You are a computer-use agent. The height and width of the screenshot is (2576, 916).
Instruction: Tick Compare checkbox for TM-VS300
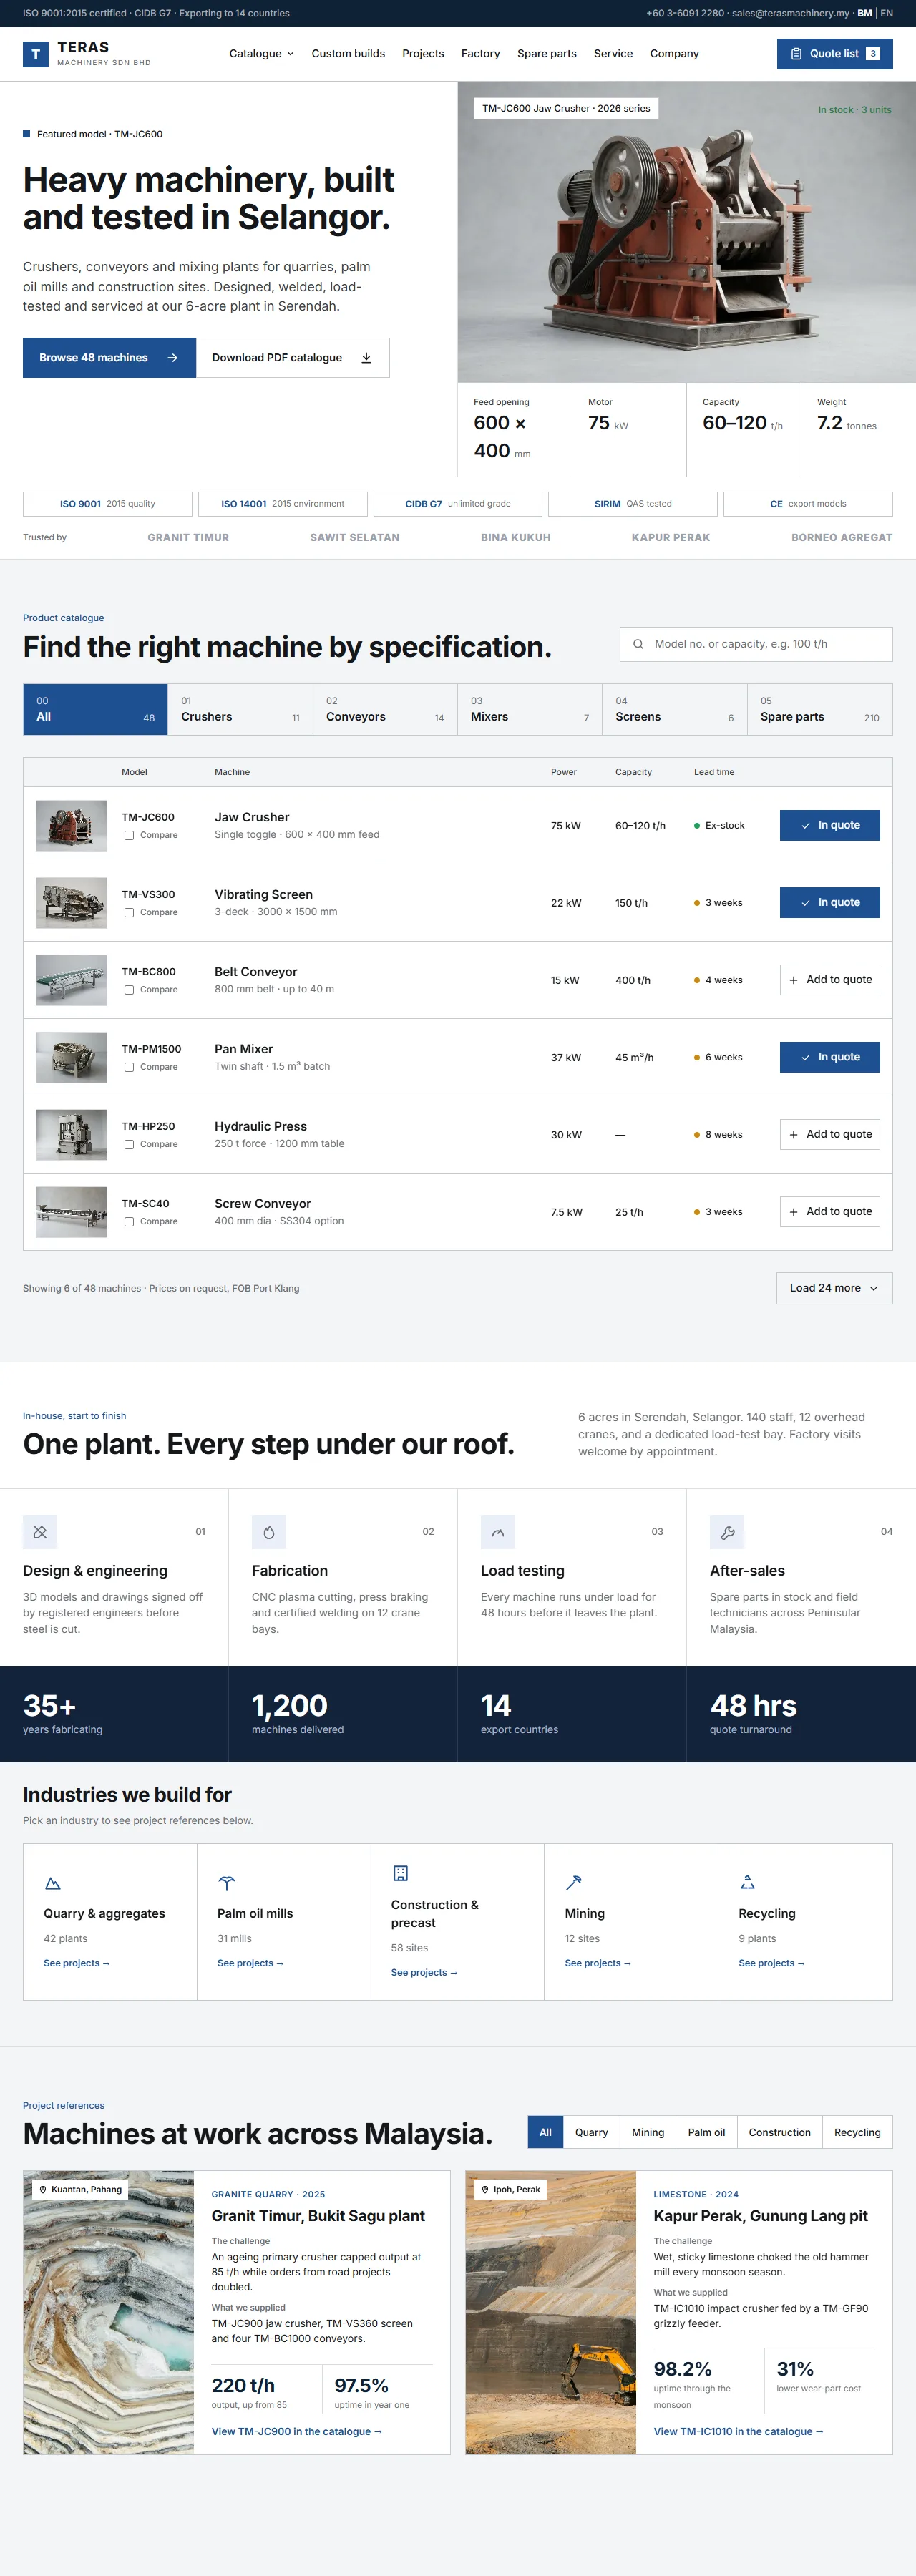click(x=129, y=912)
